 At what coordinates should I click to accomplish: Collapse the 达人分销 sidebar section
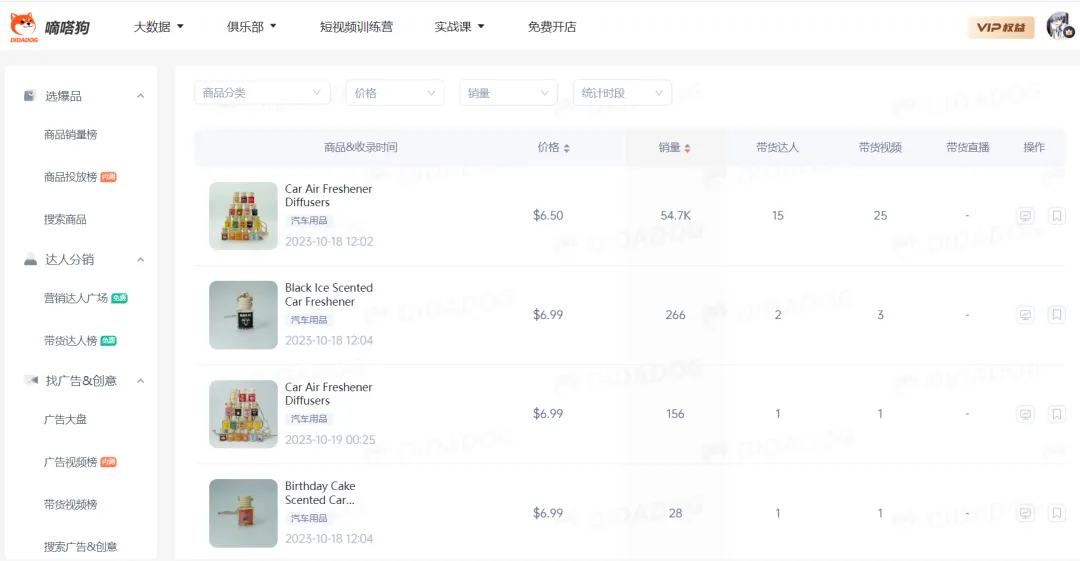141,260
